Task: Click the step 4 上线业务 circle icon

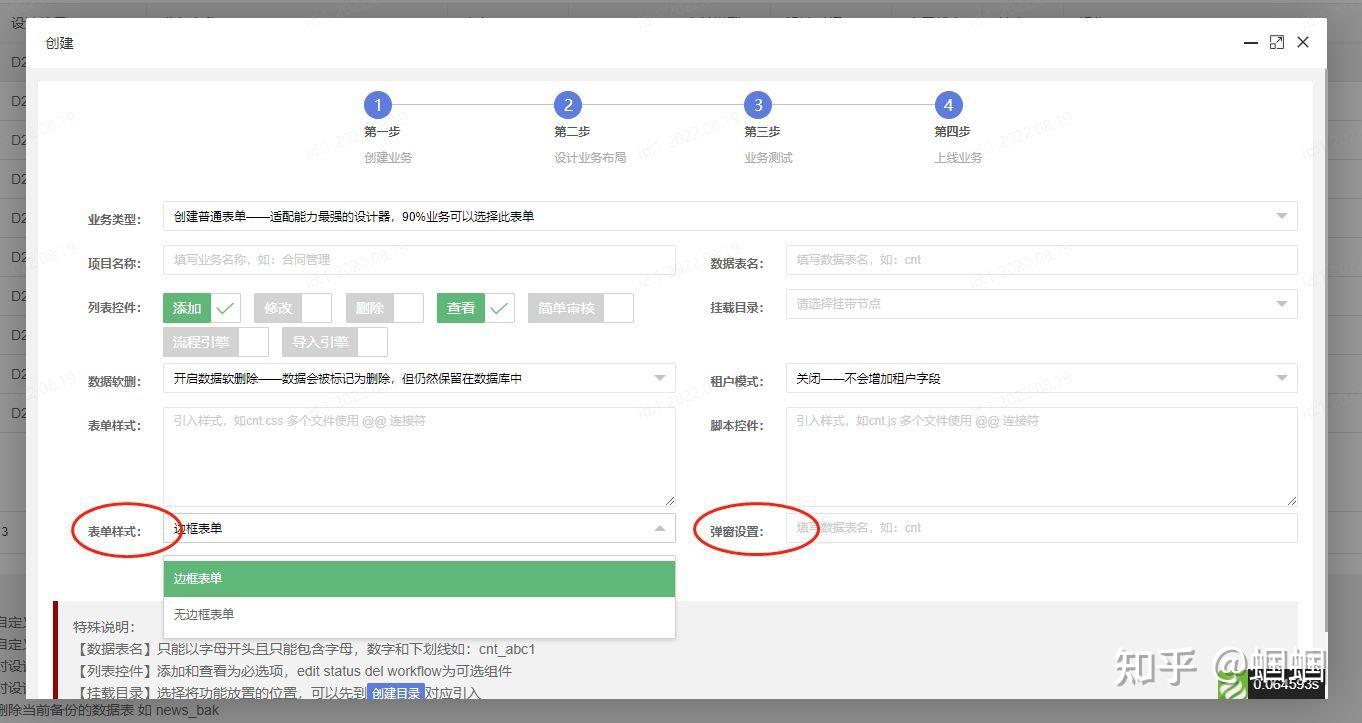Action: [x=948, y=104]
